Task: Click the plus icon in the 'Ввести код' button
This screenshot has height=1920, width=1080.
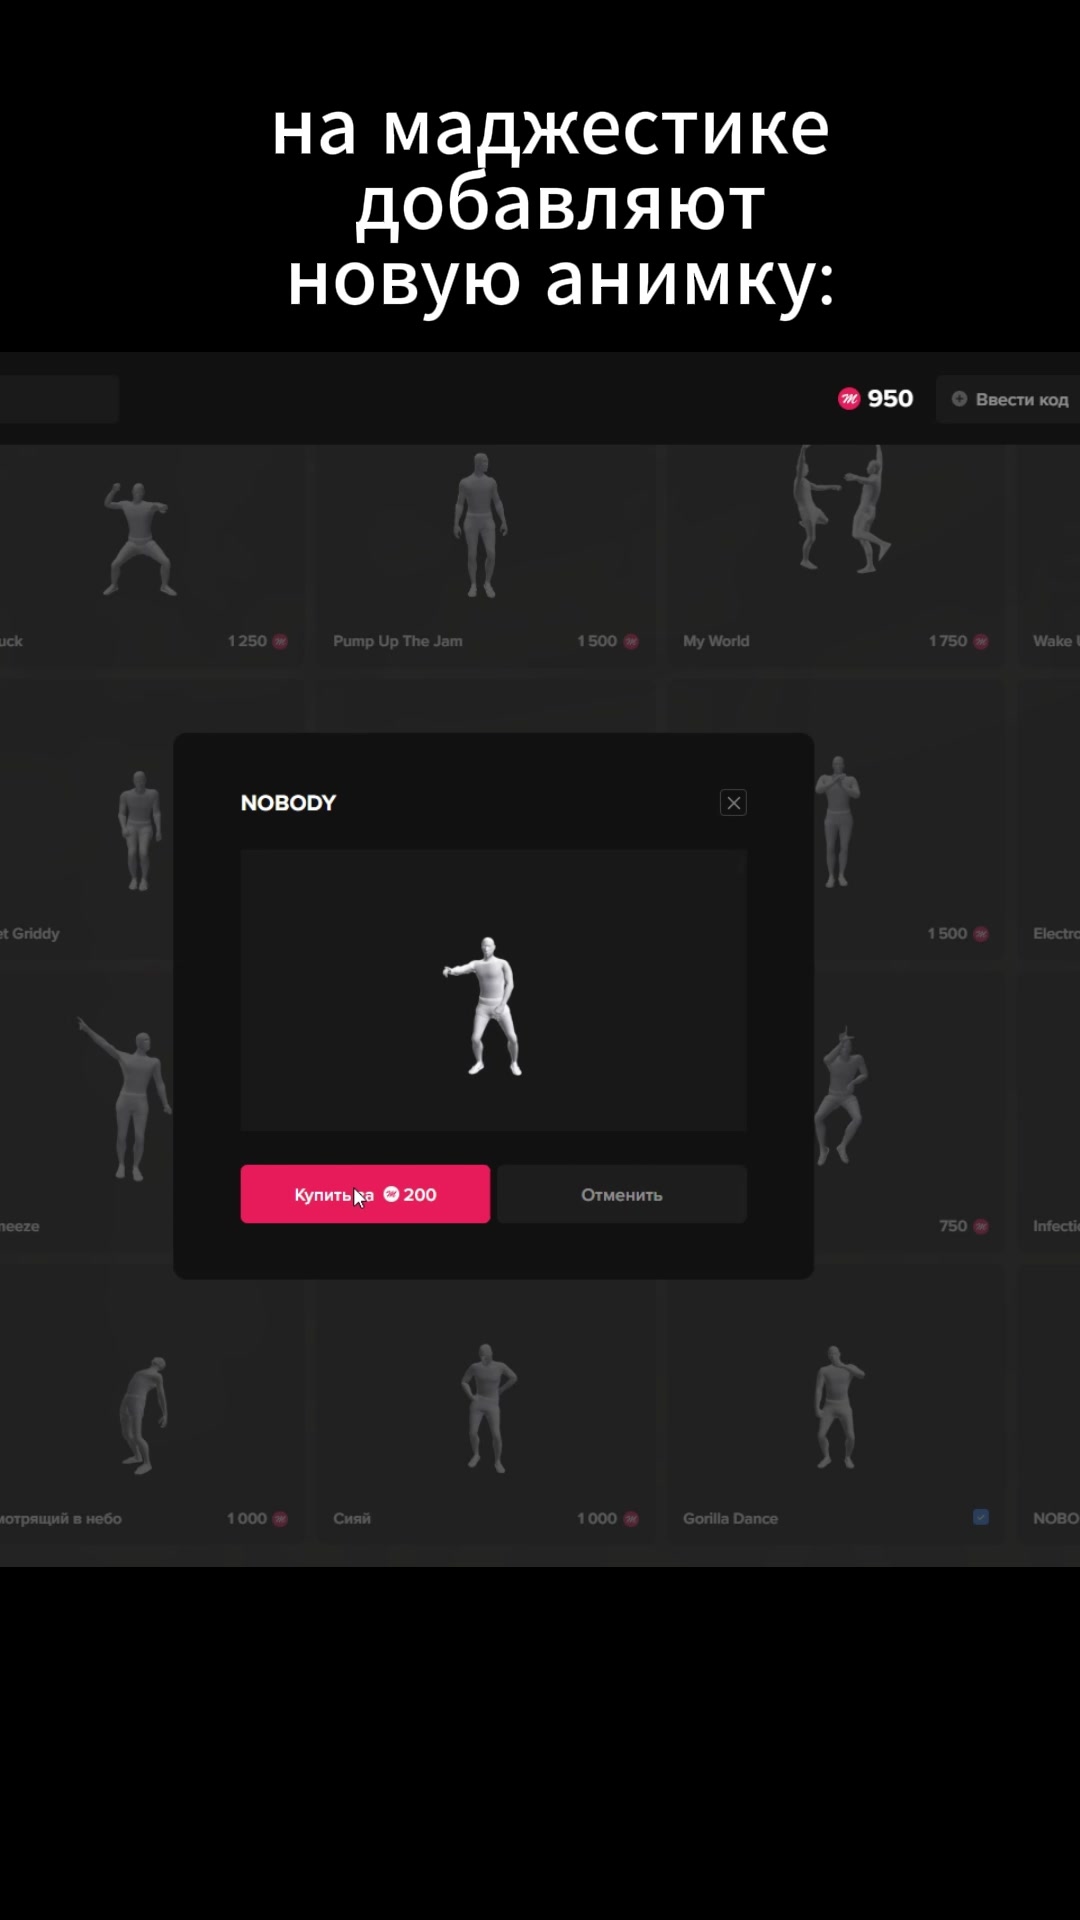Action: pos(959,399)
